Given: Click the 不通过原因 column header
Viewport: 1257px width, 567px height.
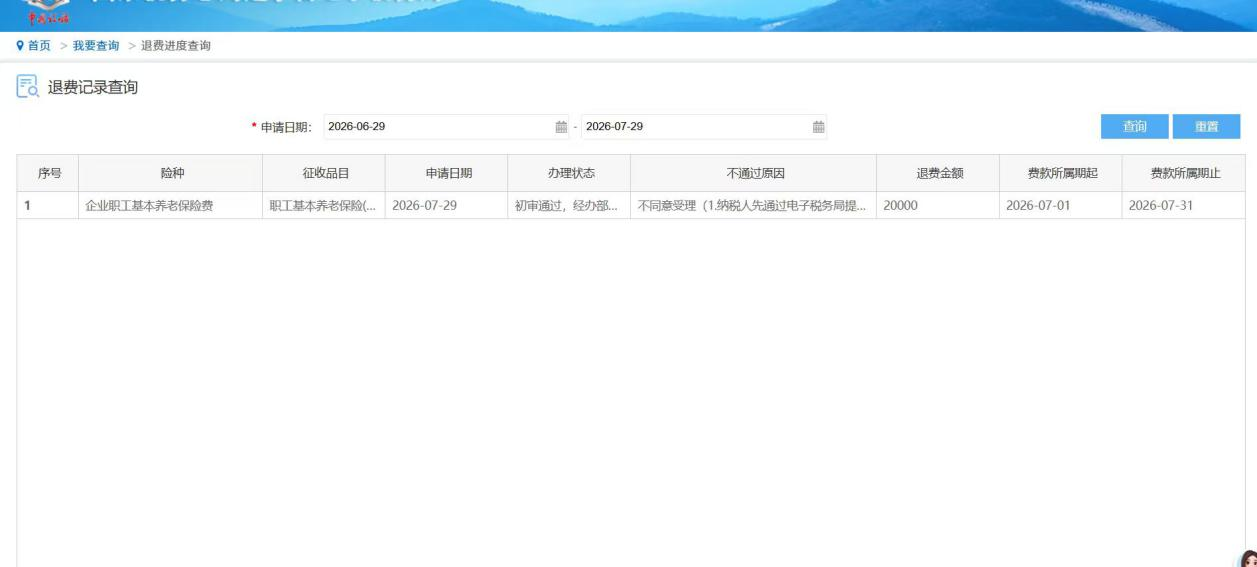Looking at the screenshot, I should point(754,173).
